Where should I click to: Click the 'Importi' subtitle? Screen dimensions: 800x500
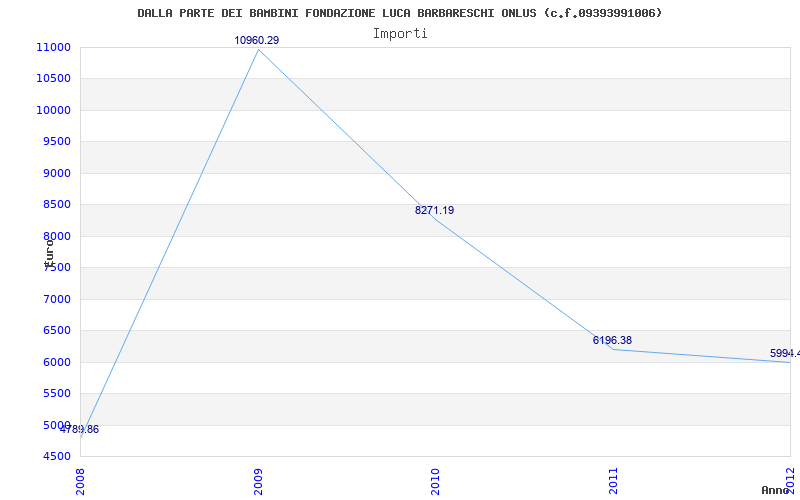click(x=400, y=34)
